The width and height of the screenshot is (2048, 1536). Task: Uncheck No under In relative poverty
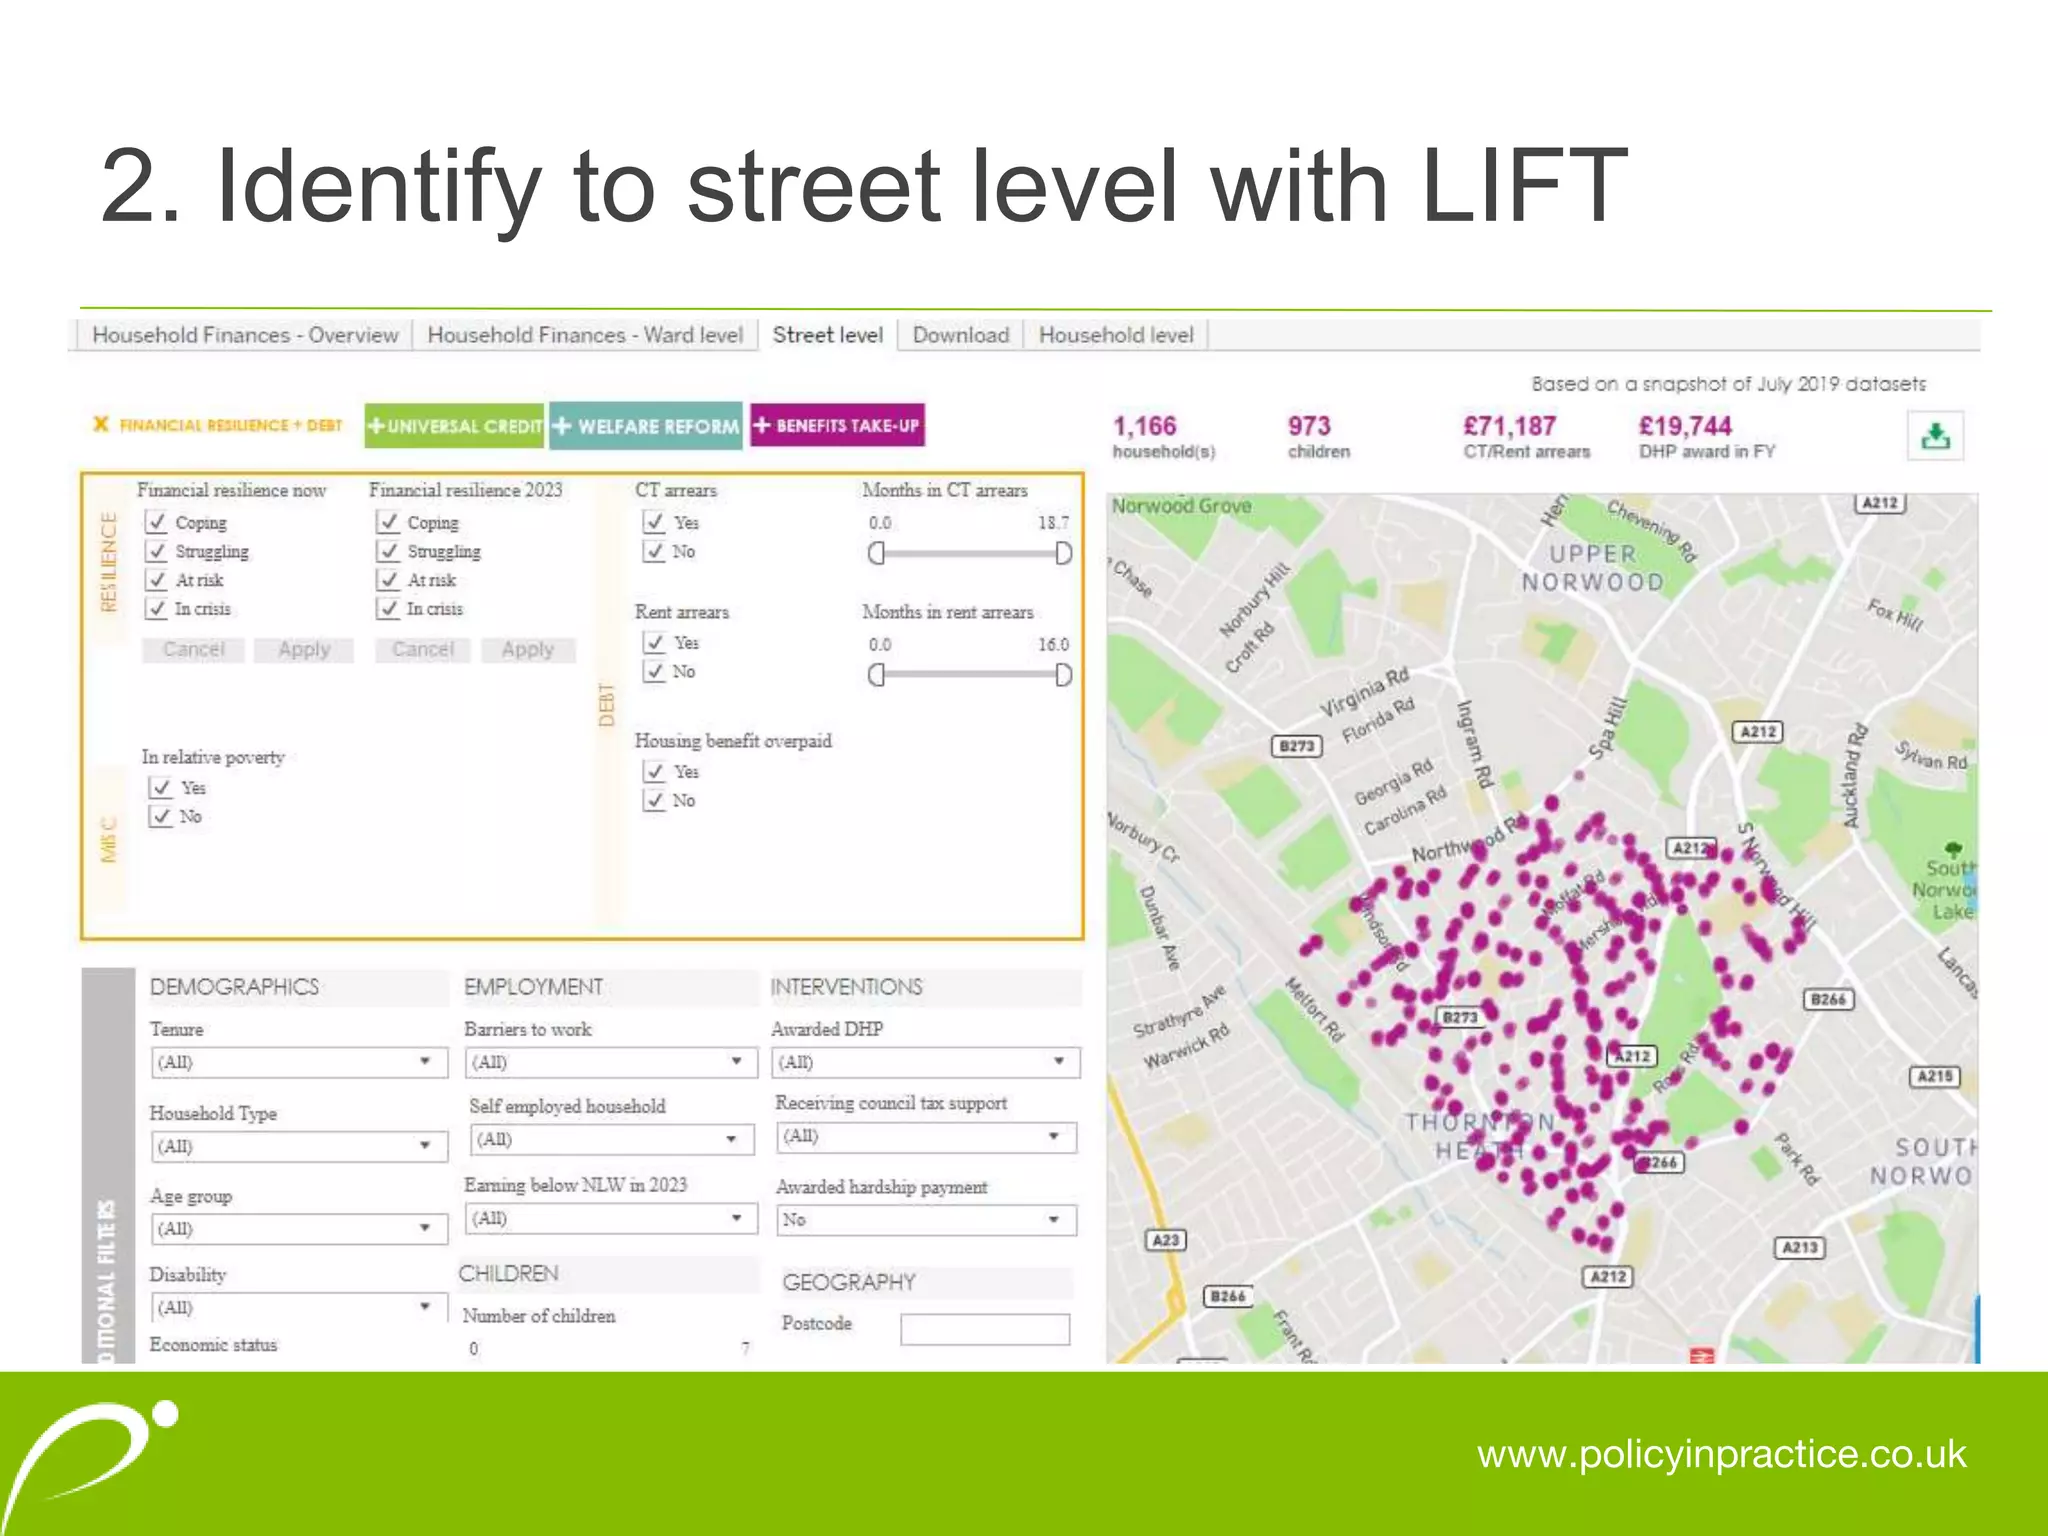click(x=161, y=817)
